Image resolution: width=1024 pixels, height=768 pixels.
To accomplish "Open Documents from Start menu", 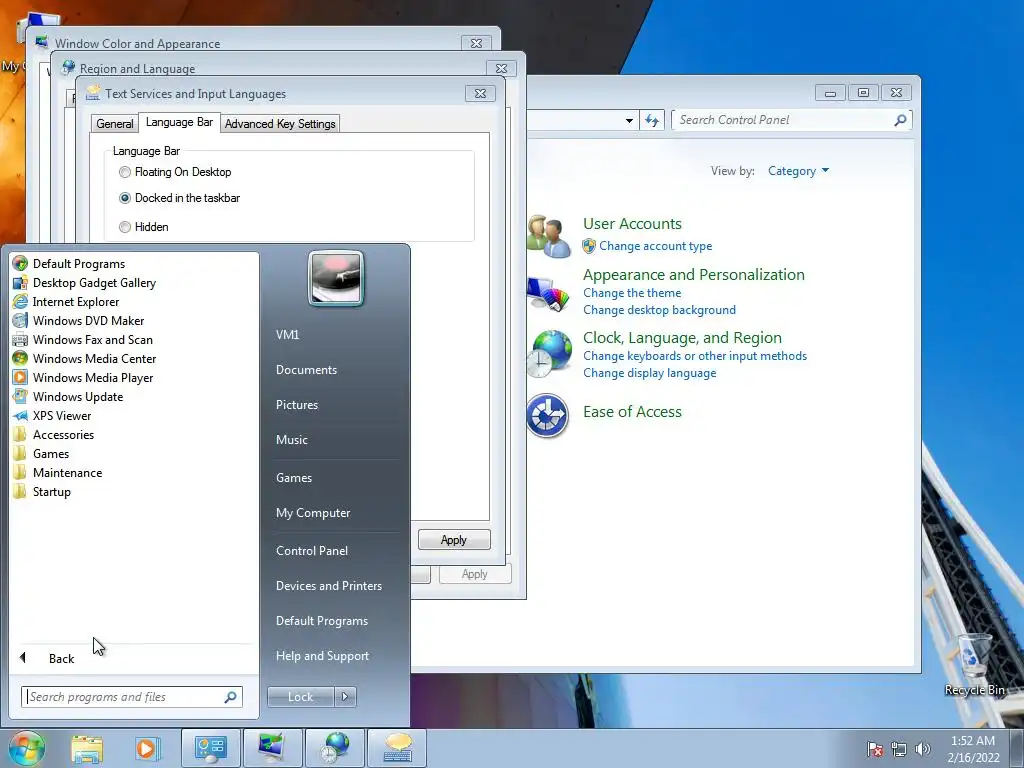I will pos(306,370).
